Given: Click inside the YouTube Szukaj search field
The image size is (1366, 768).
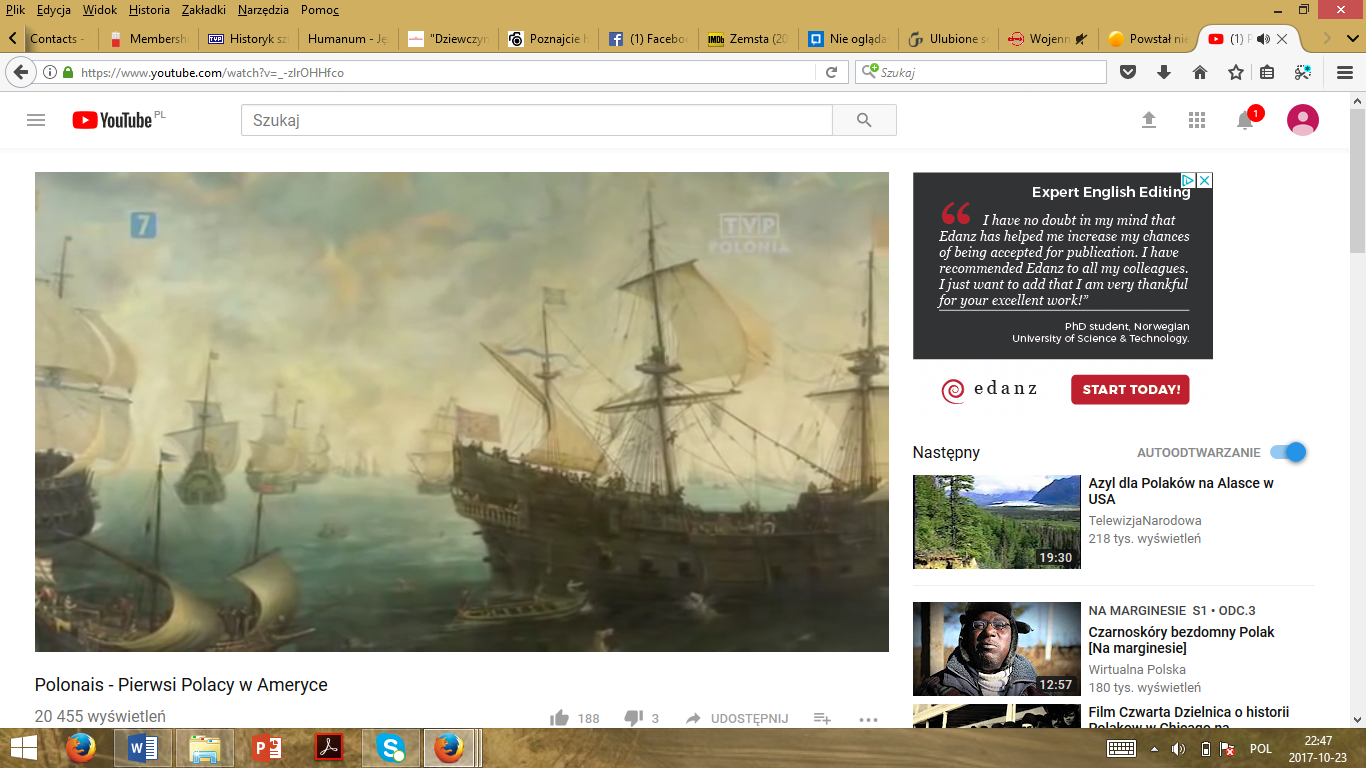Looking at the screenshot, I should pos(537,120).
